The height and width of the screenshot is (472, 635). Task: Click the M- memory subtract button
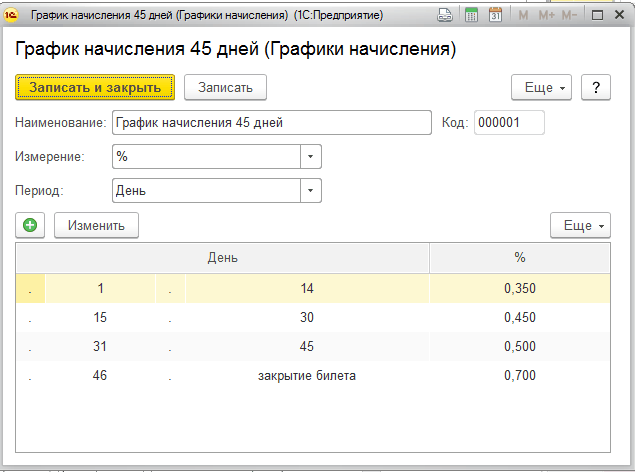pos(569,15)
